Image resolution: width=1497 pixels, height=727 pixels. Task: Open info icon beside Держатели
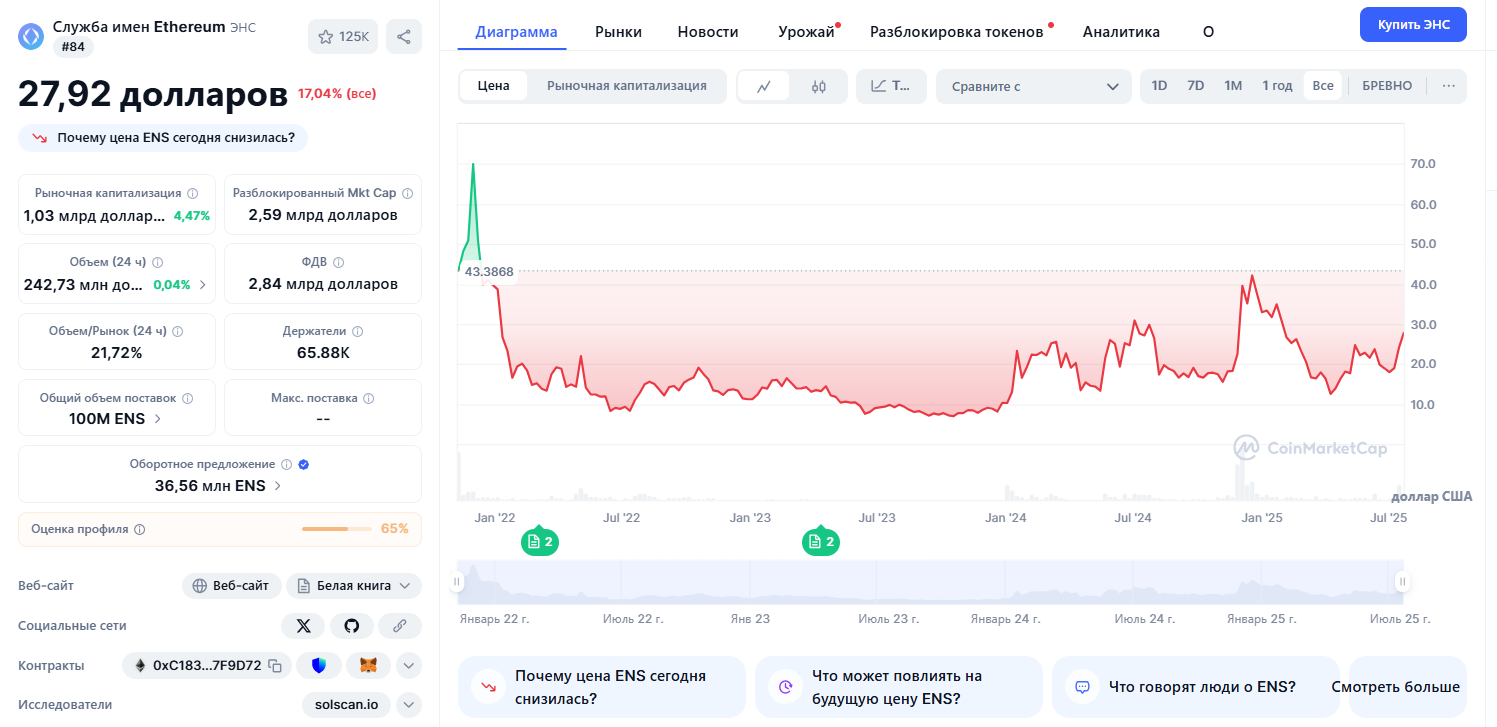[358, 331]
